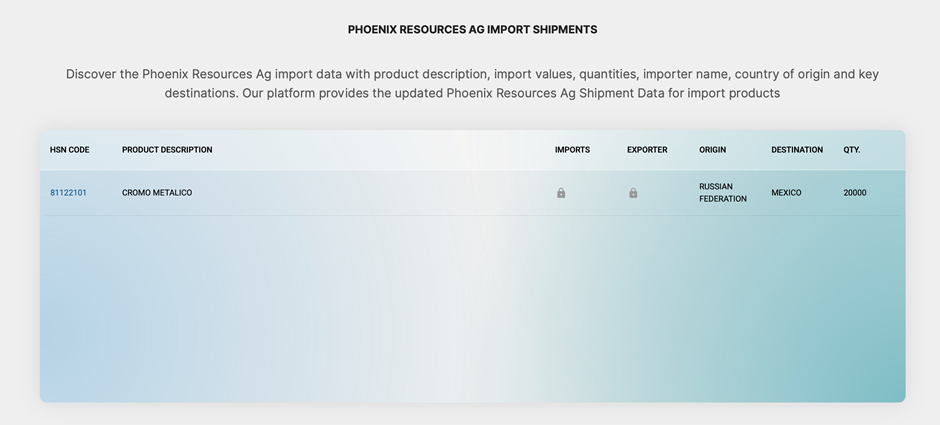Click the EXPORTER column header

point(647,150)
